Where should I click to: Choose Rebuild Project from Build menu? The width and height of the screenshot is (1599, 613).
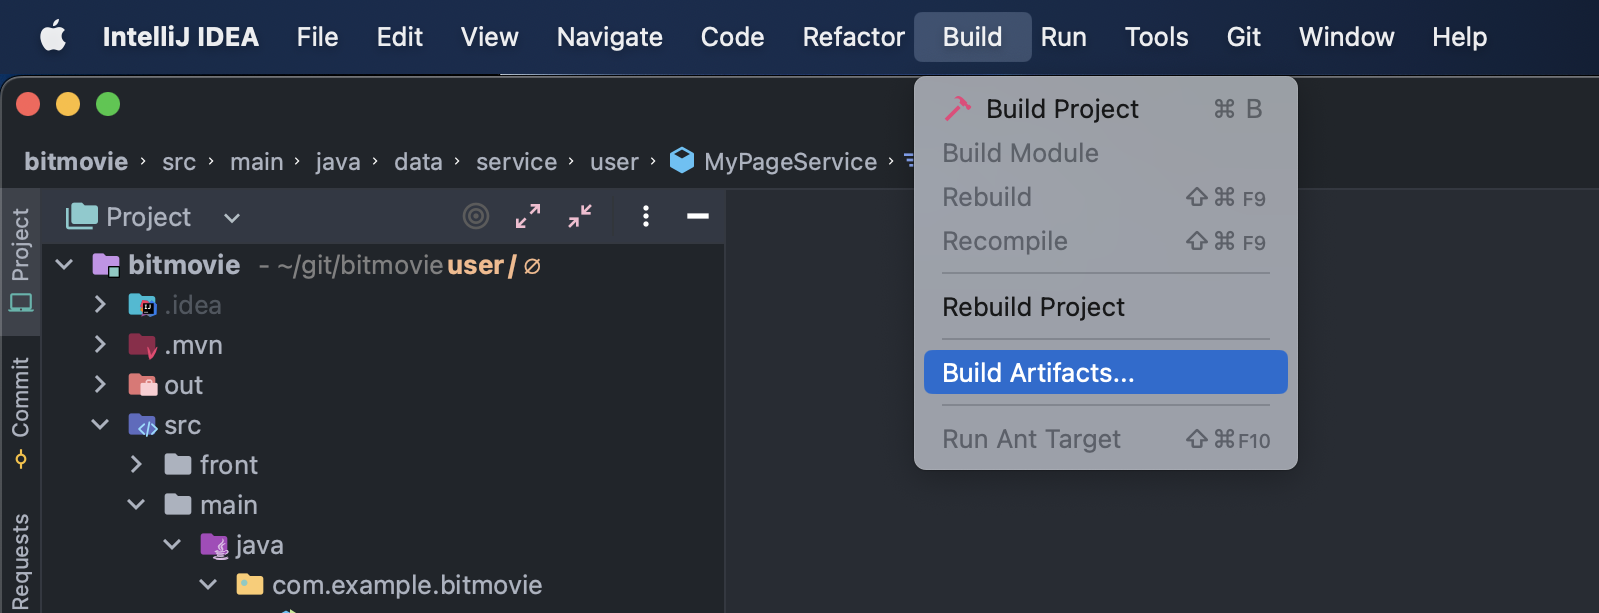pyautogui.click(x=1033, y=307)
